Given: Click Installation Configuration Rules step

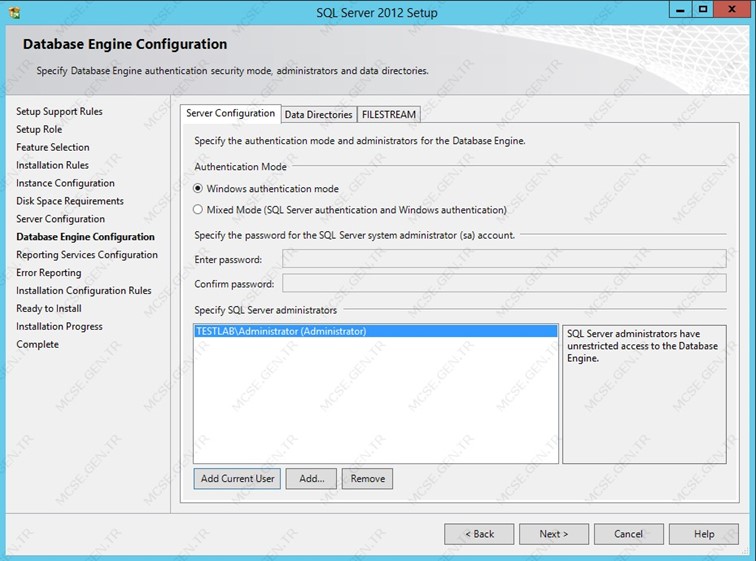Looking at the screenshot, I should click(83, 291).
